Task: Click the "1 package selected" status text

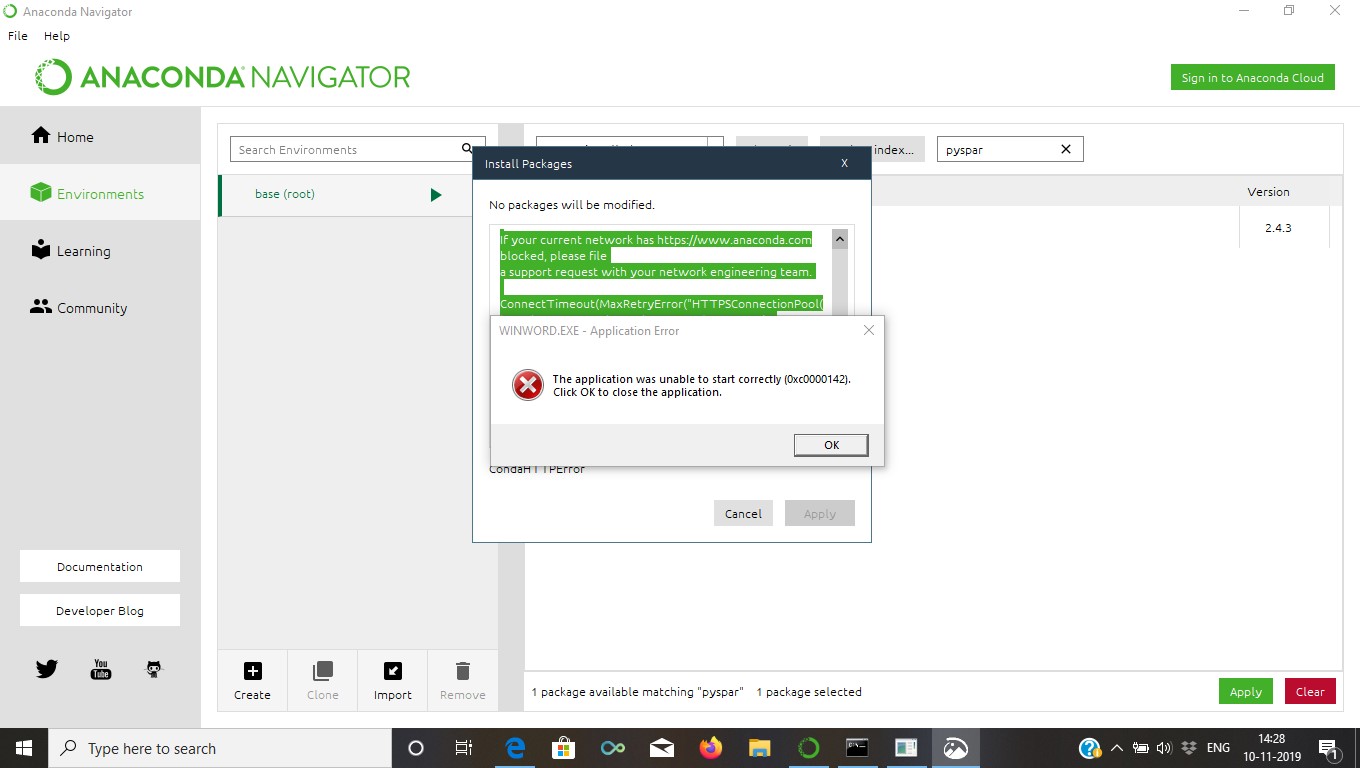Action: pos(808,691)
